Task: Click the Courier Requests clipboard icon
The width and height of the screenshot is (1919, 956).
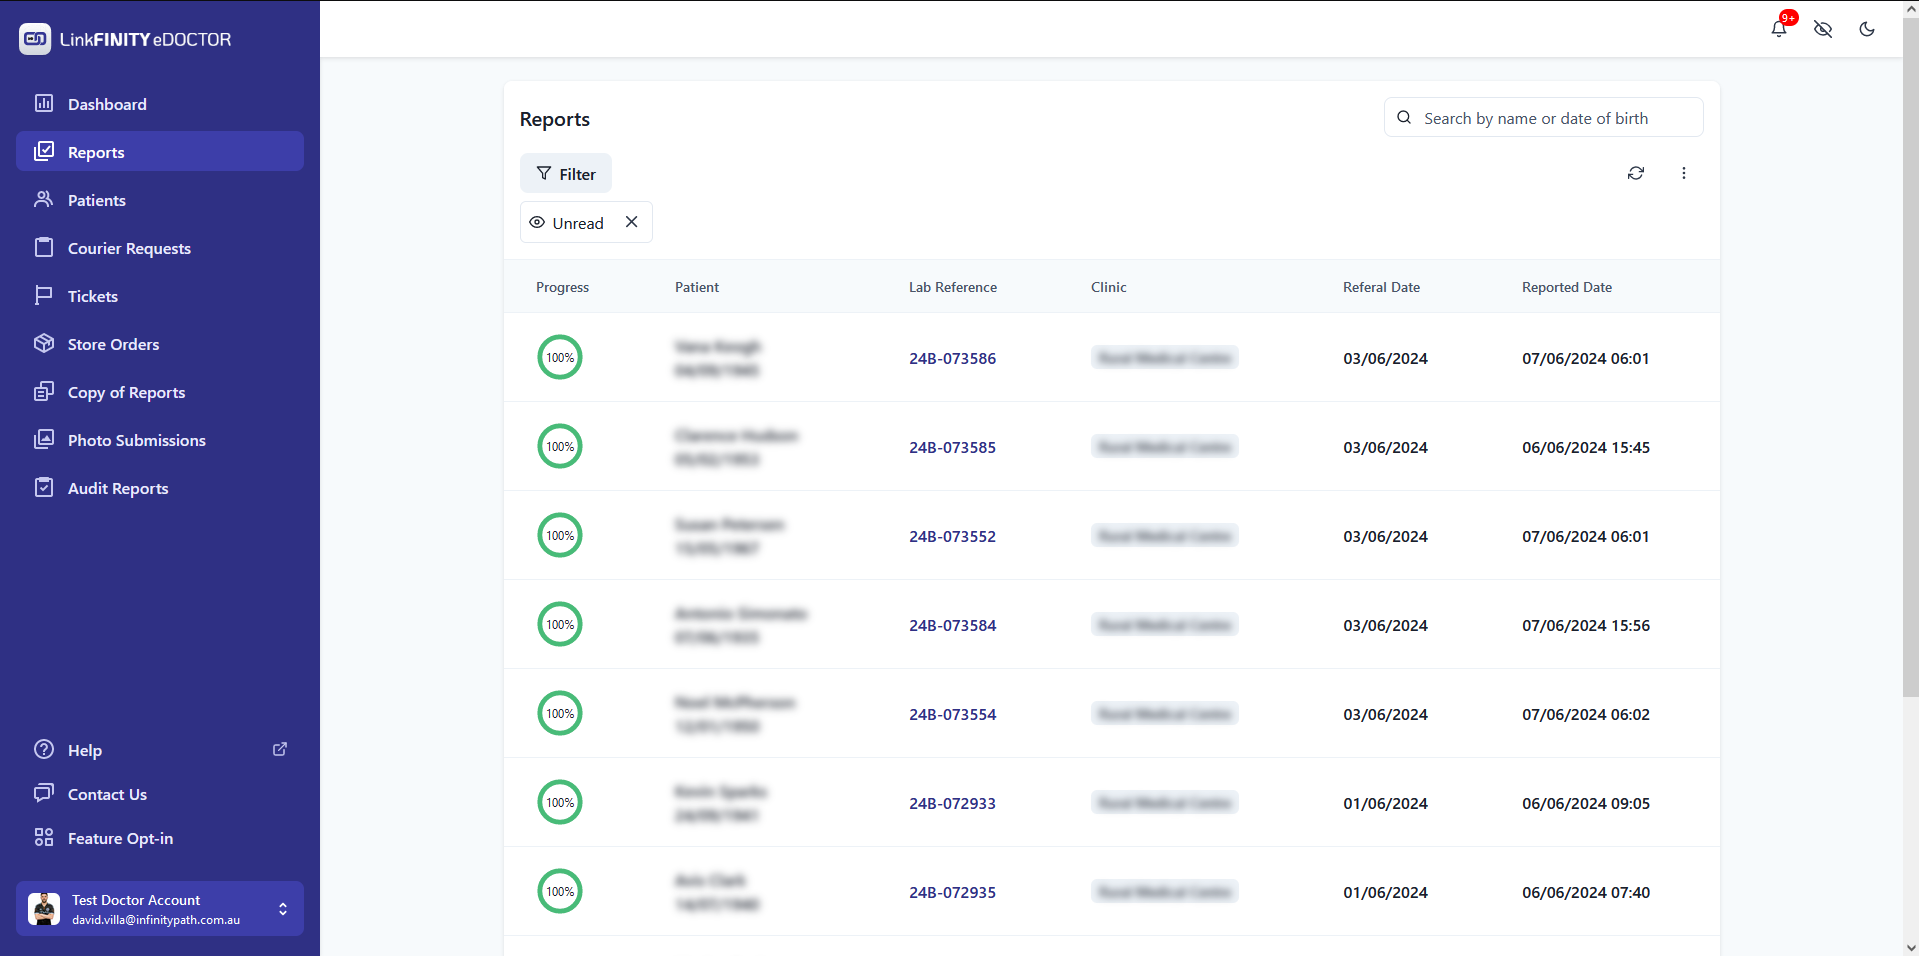Action: tap(44, 247)
